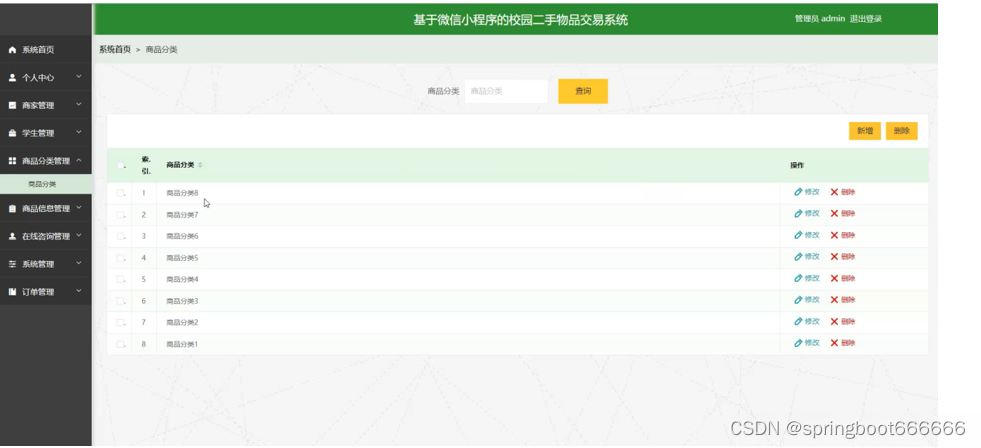Open the 个人中心 sidebar menu
The image size is (981, 448).
pos(46,78)
